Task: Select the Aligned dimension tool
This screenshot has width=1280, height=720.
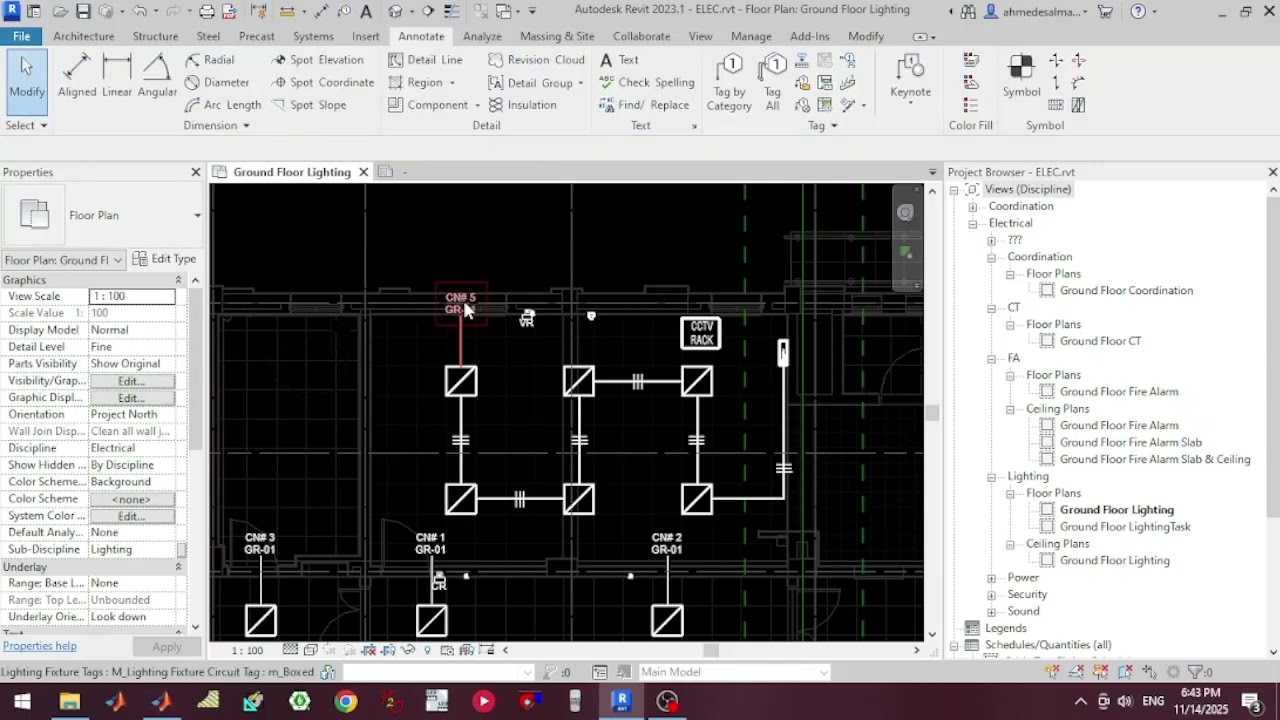Action: 77,76
